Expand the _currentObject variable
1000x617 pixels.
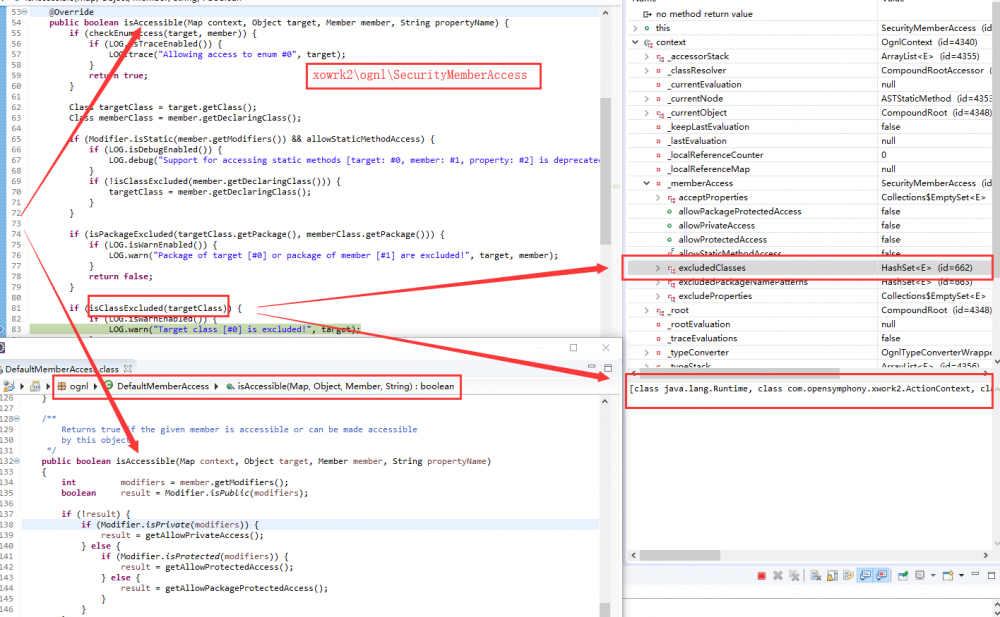click(x=647, y=112)
